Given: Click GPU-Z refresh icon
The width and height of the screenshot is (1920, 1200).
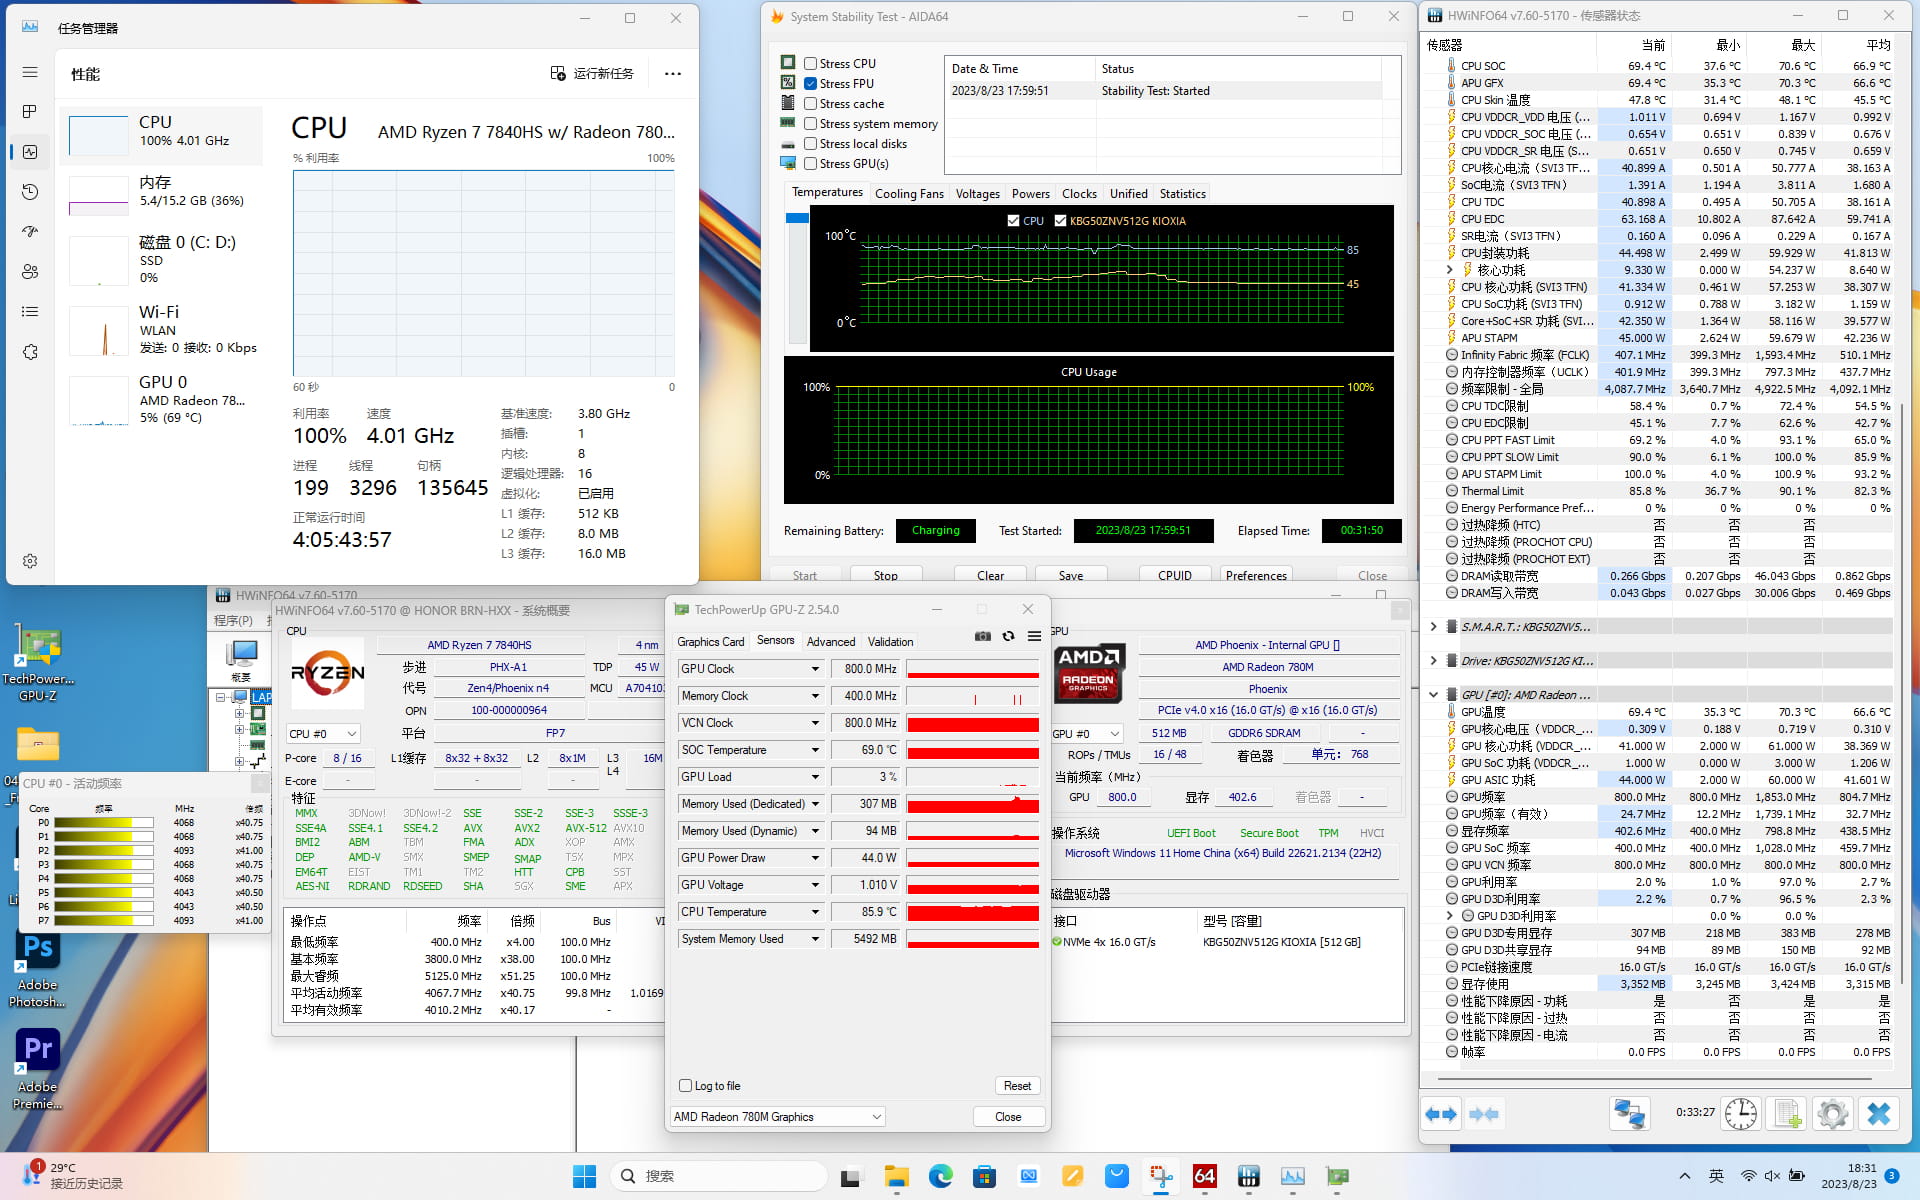Looking at the screenshot, I should tap(1008, 636).
